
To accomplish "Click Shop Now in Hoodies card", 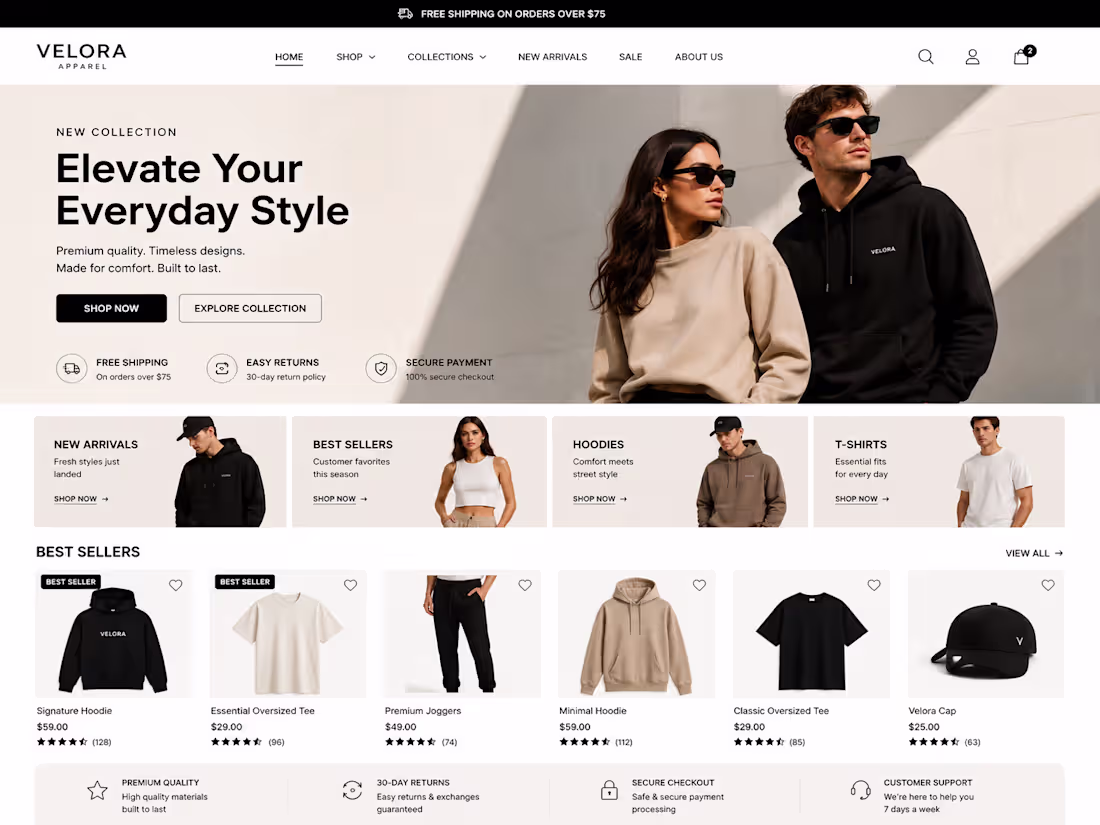I will (600, 499).
